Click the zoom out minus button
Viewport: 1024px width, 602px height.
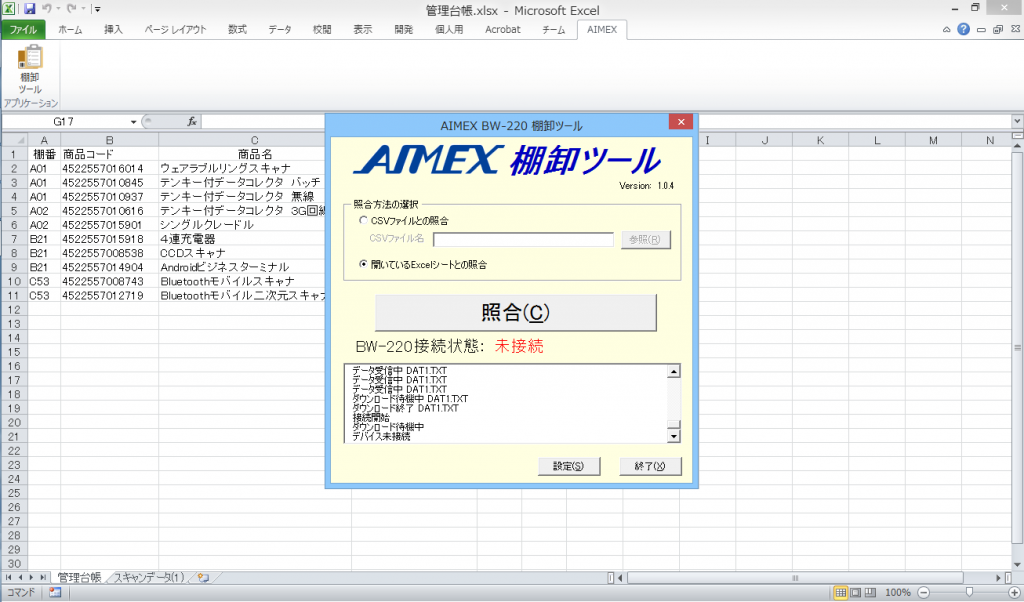point(923,592)
